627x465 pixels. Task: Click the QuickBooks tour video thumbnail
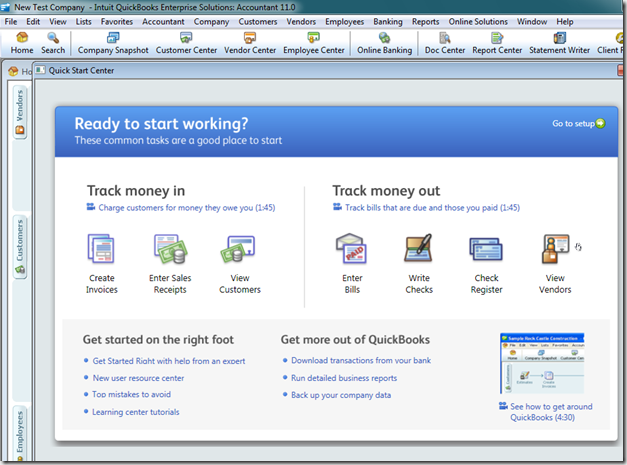click(x=542, y=363)
